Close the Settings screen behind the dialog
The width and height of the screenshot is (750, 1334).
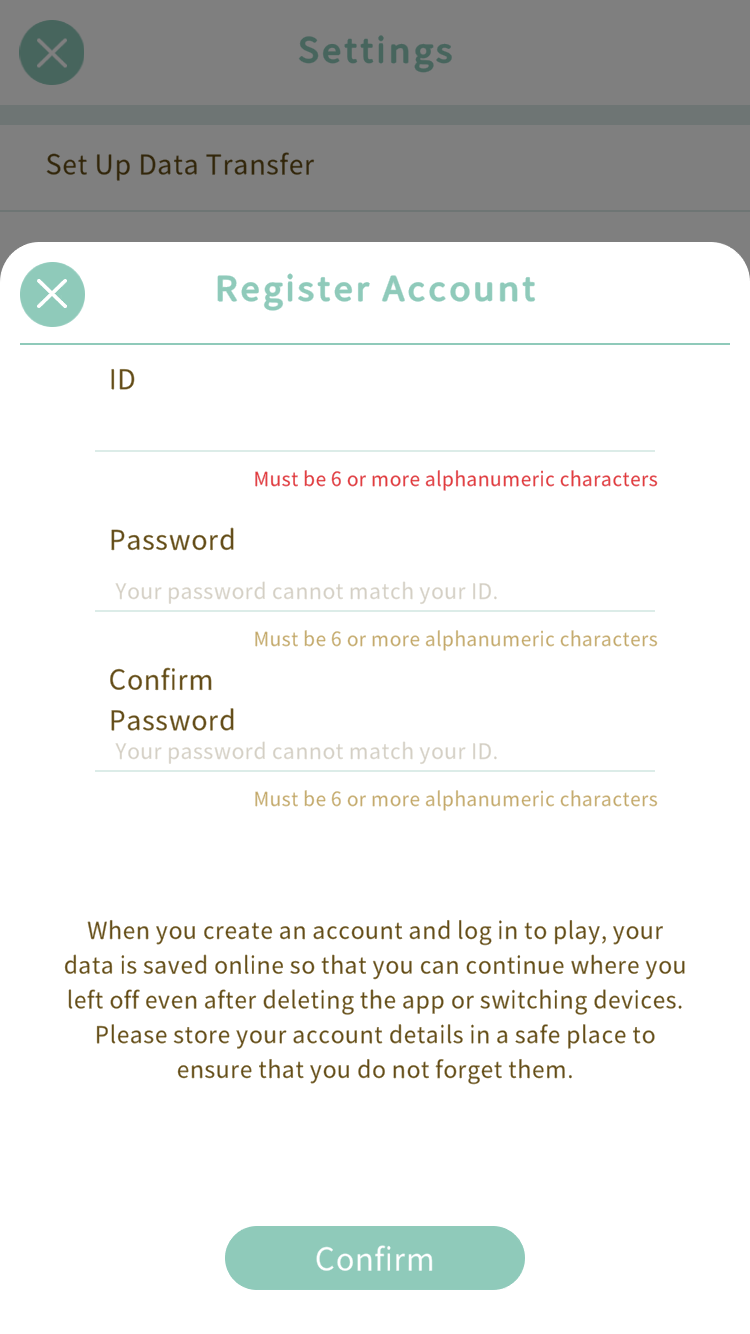point(52,52)
